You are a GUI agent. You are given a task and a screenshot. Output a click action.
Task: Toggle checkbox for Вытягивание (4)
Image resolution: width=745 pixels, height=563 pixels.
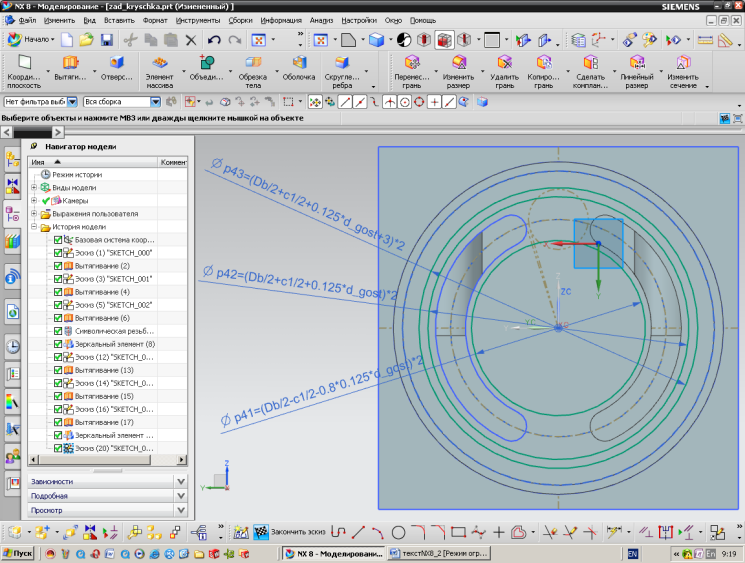58,292
